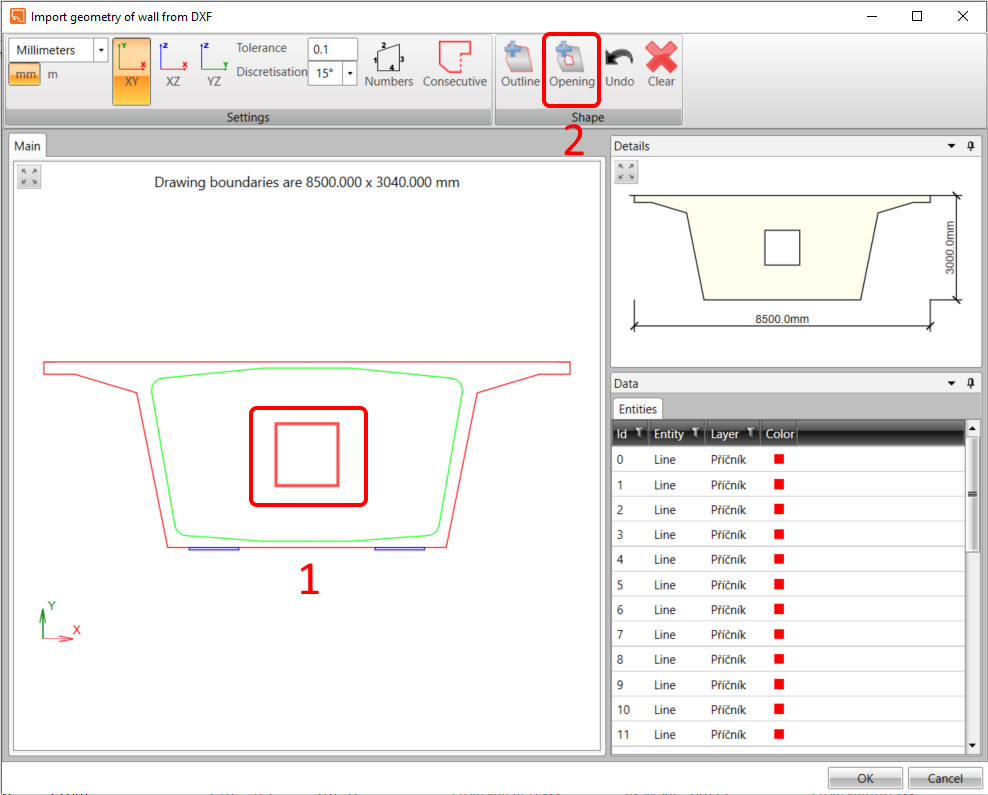Click the color swatch for entity 0
This screenshot has height=795, width=988.
click(x=778, y=459)
